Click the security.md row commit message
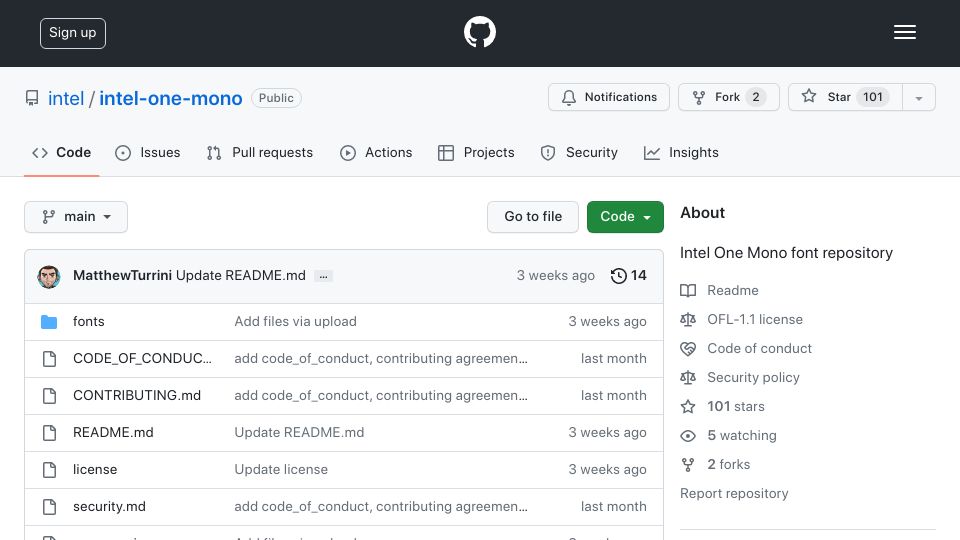This screenshot has height=540, width=960. 381,506
